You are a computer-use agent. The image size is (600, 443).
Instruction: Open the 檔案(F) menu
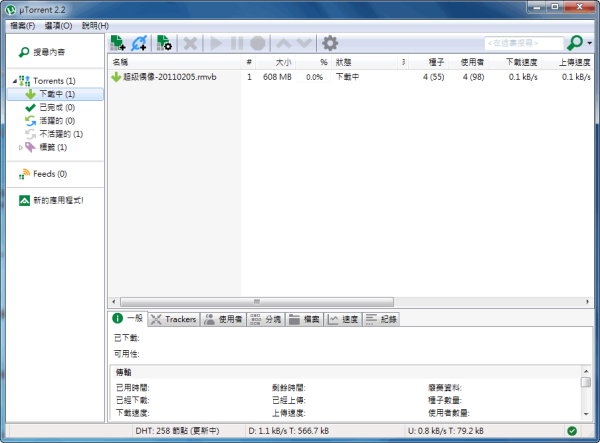click(23, 26)
